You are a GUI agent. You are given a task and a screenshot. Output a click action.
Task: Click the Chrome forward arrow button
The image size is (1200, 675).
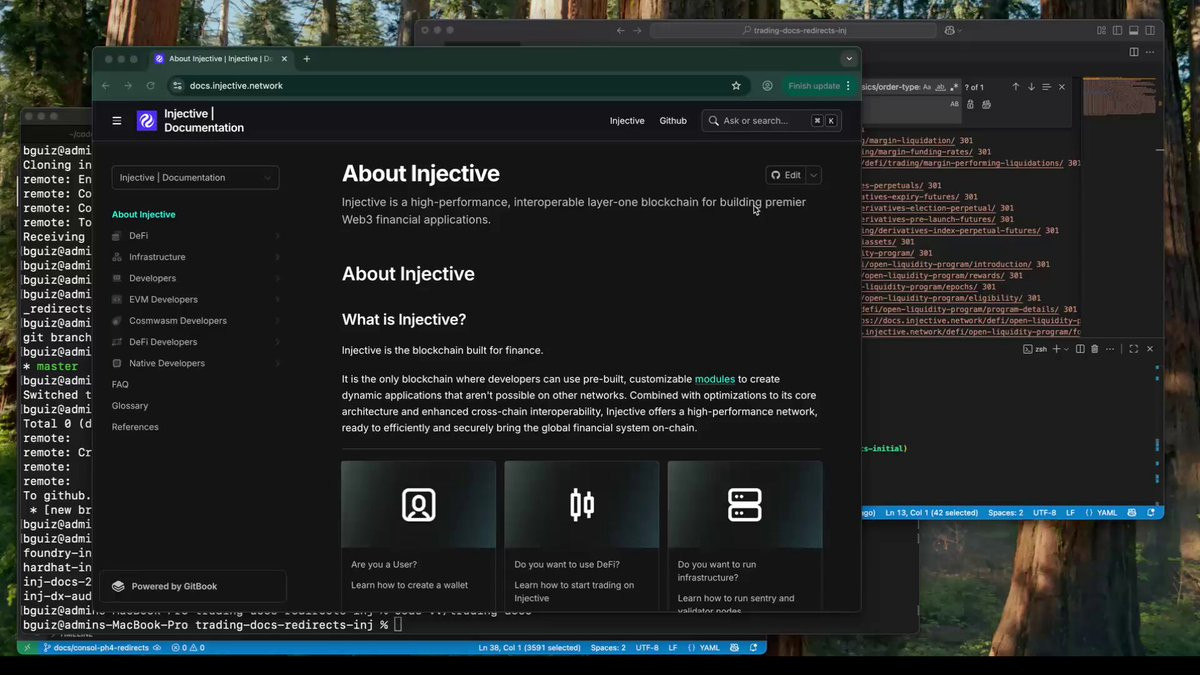(x=128, y=86)
